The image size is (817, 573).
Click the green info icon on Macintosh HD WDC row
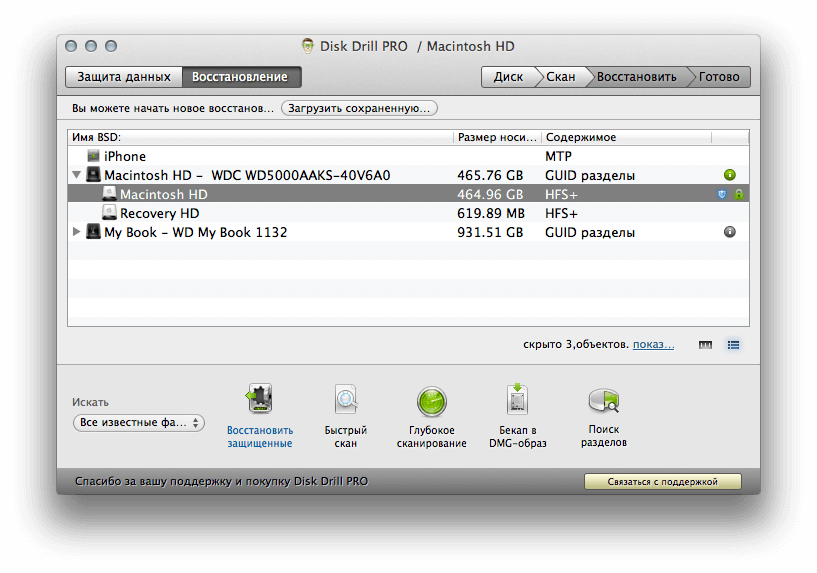coord(729,175)
